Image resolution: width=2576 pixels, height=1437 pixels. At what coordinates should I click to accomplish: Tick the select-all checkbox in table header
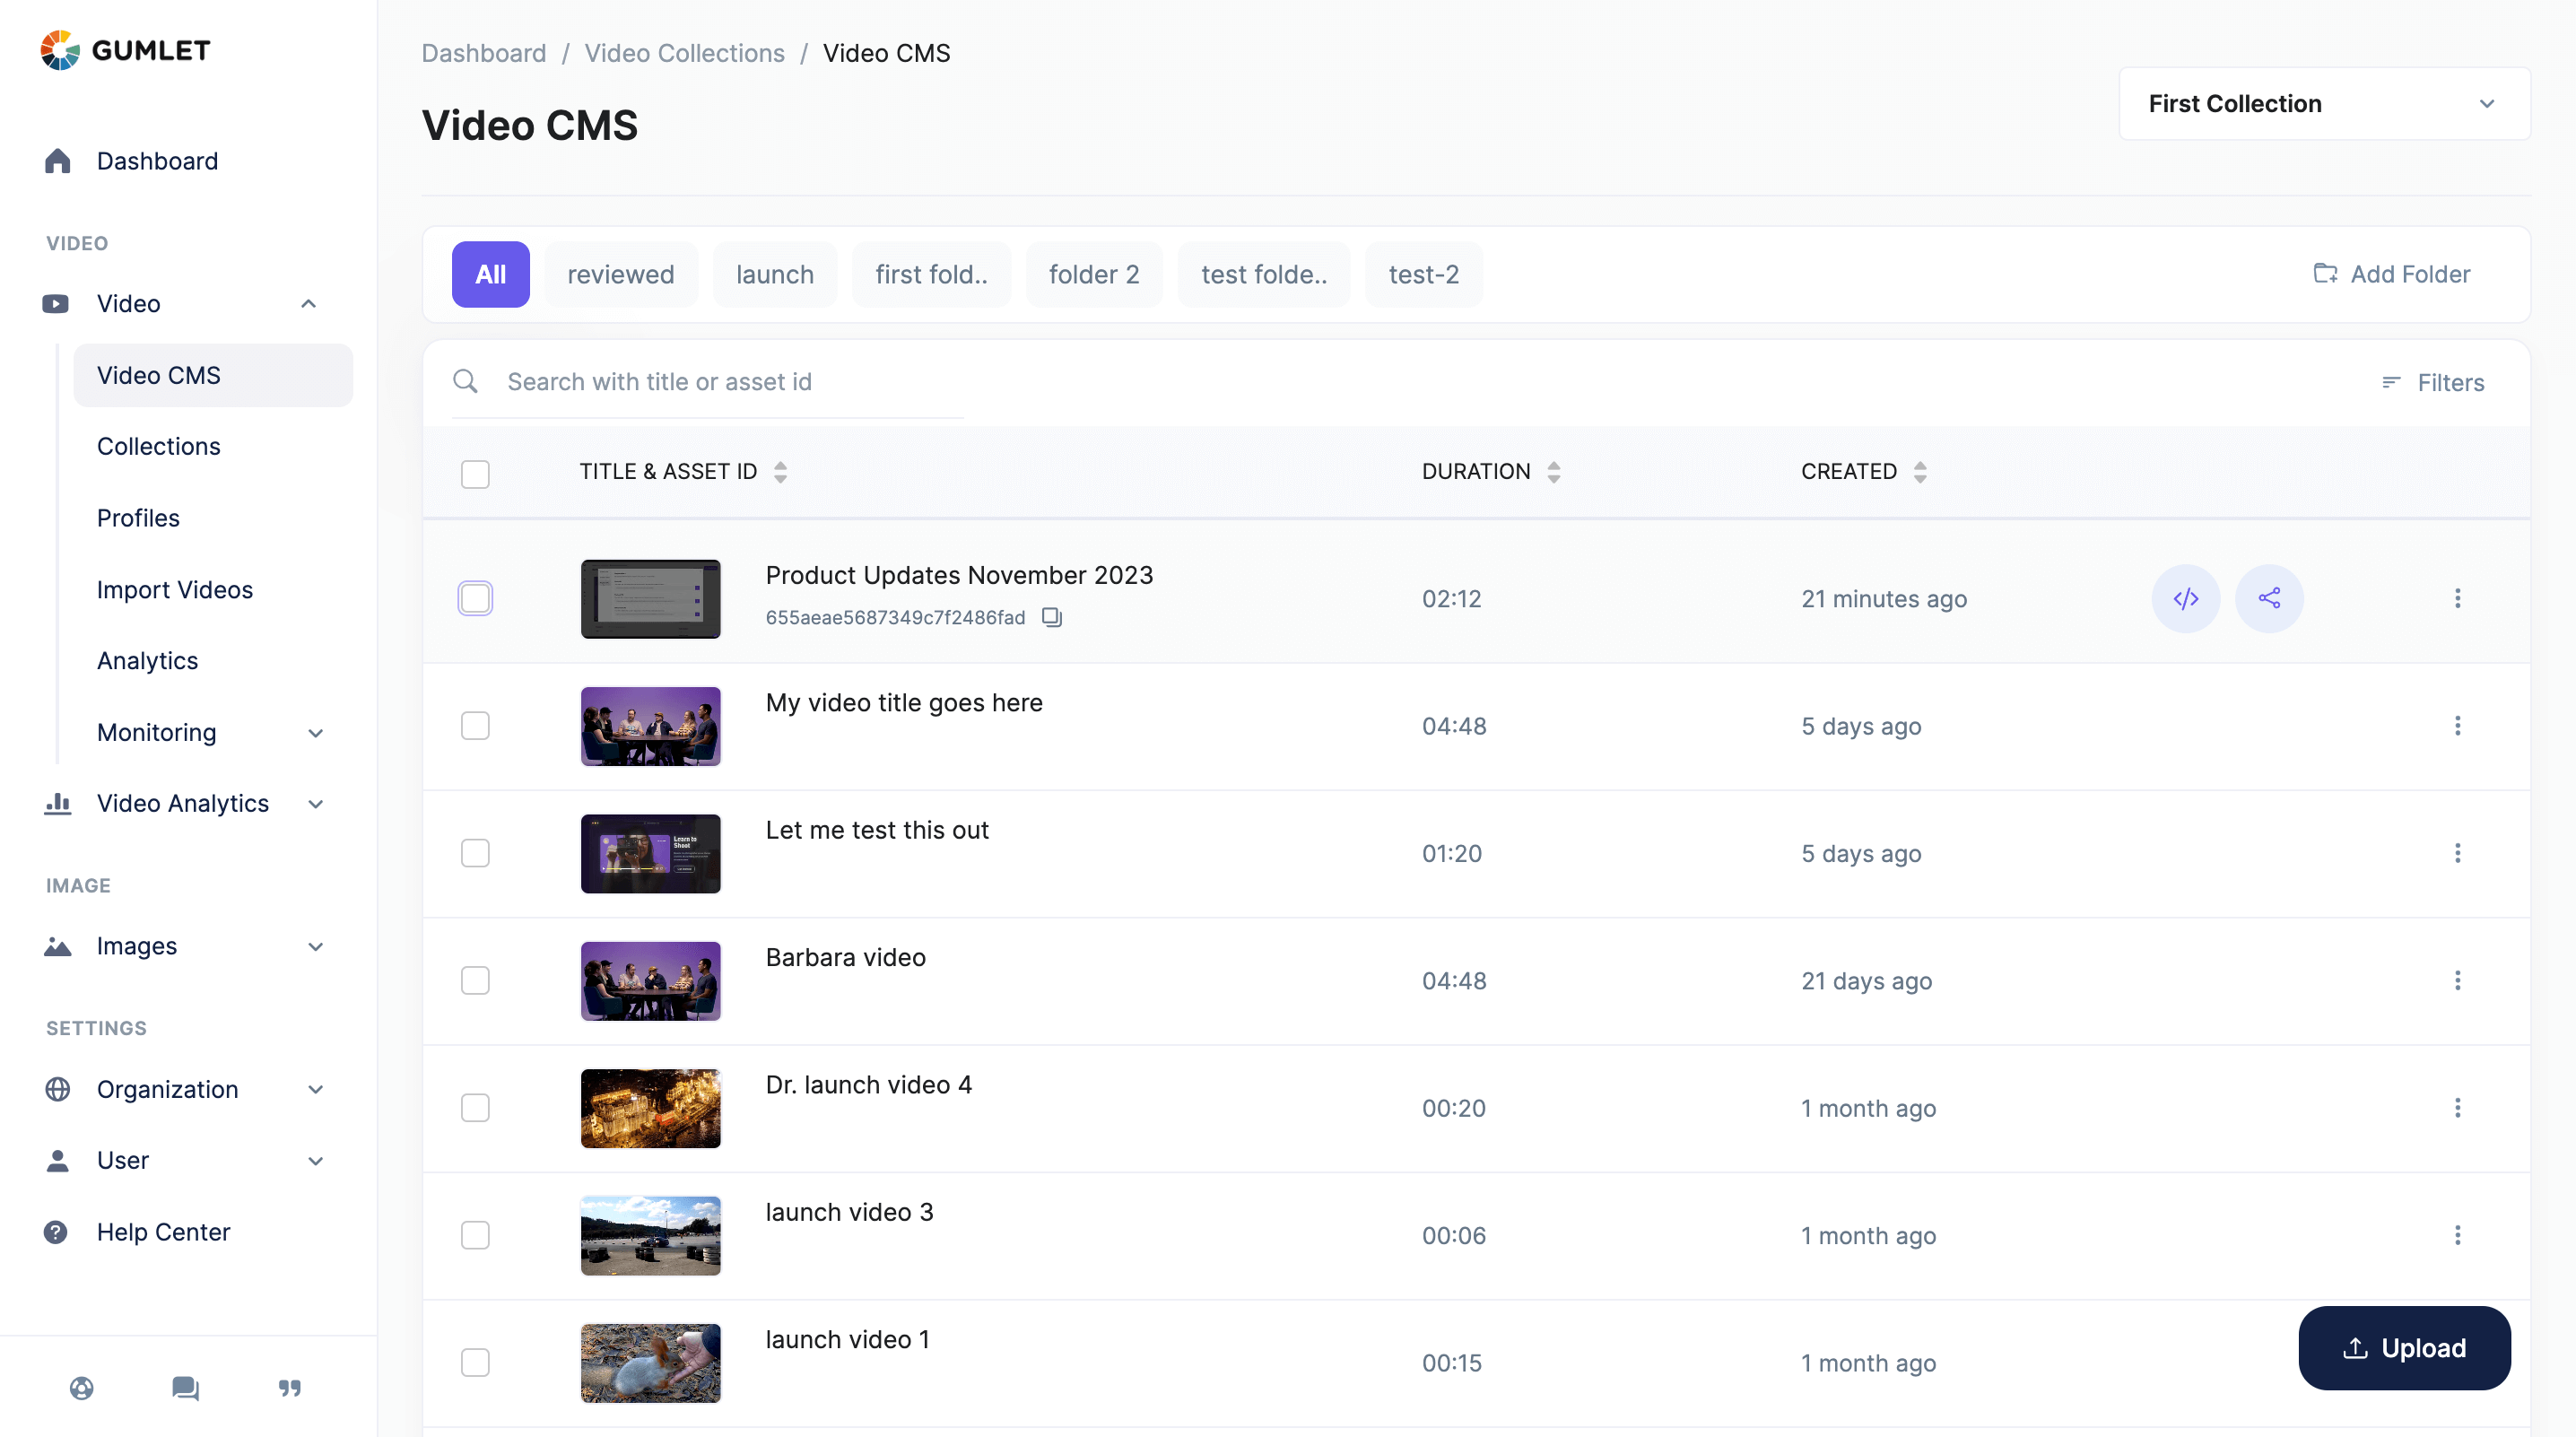point(475,473)
